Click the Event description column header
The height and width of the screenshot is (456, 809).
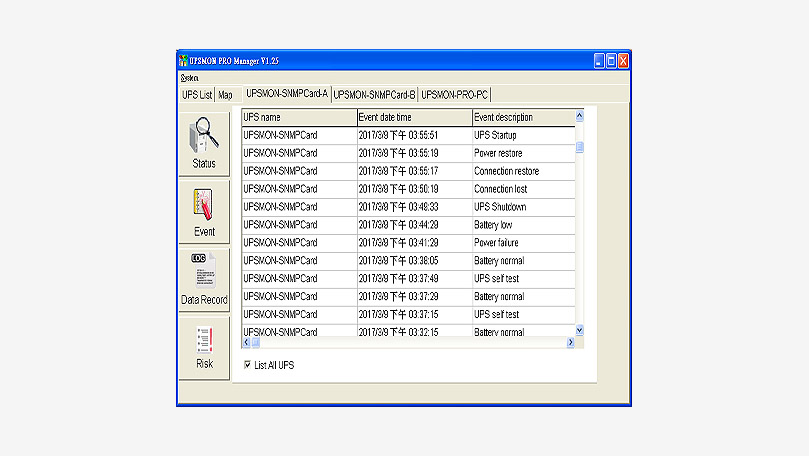(x=521, y=117)
